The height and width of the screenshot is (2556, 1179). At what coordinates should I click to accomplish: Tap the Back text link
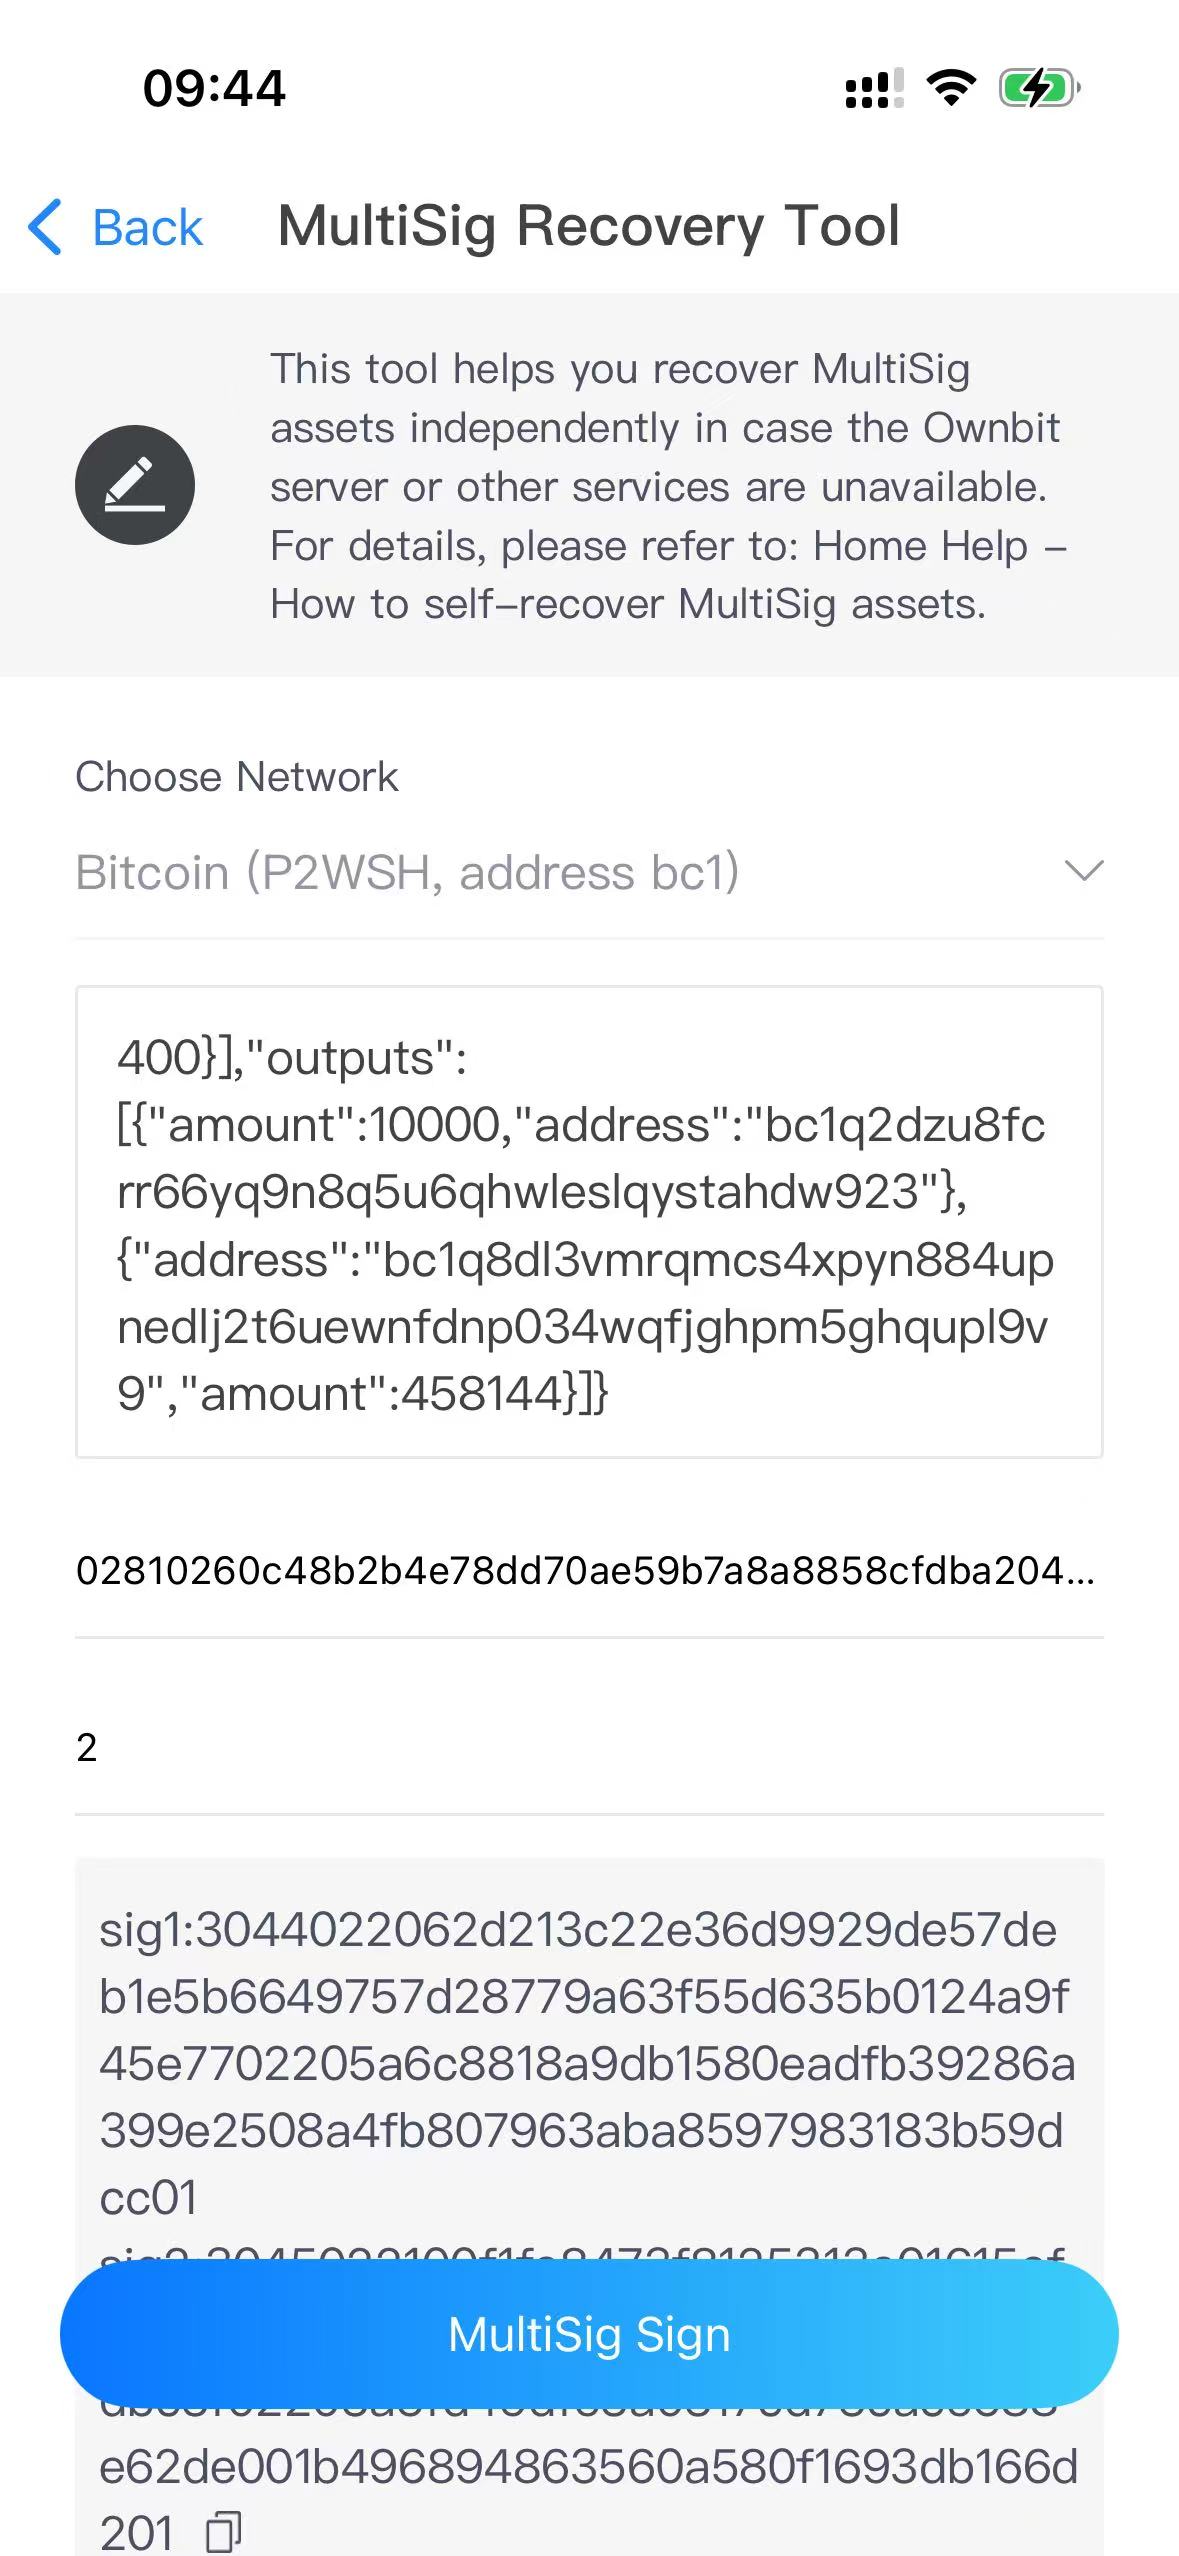coord(147,228)
